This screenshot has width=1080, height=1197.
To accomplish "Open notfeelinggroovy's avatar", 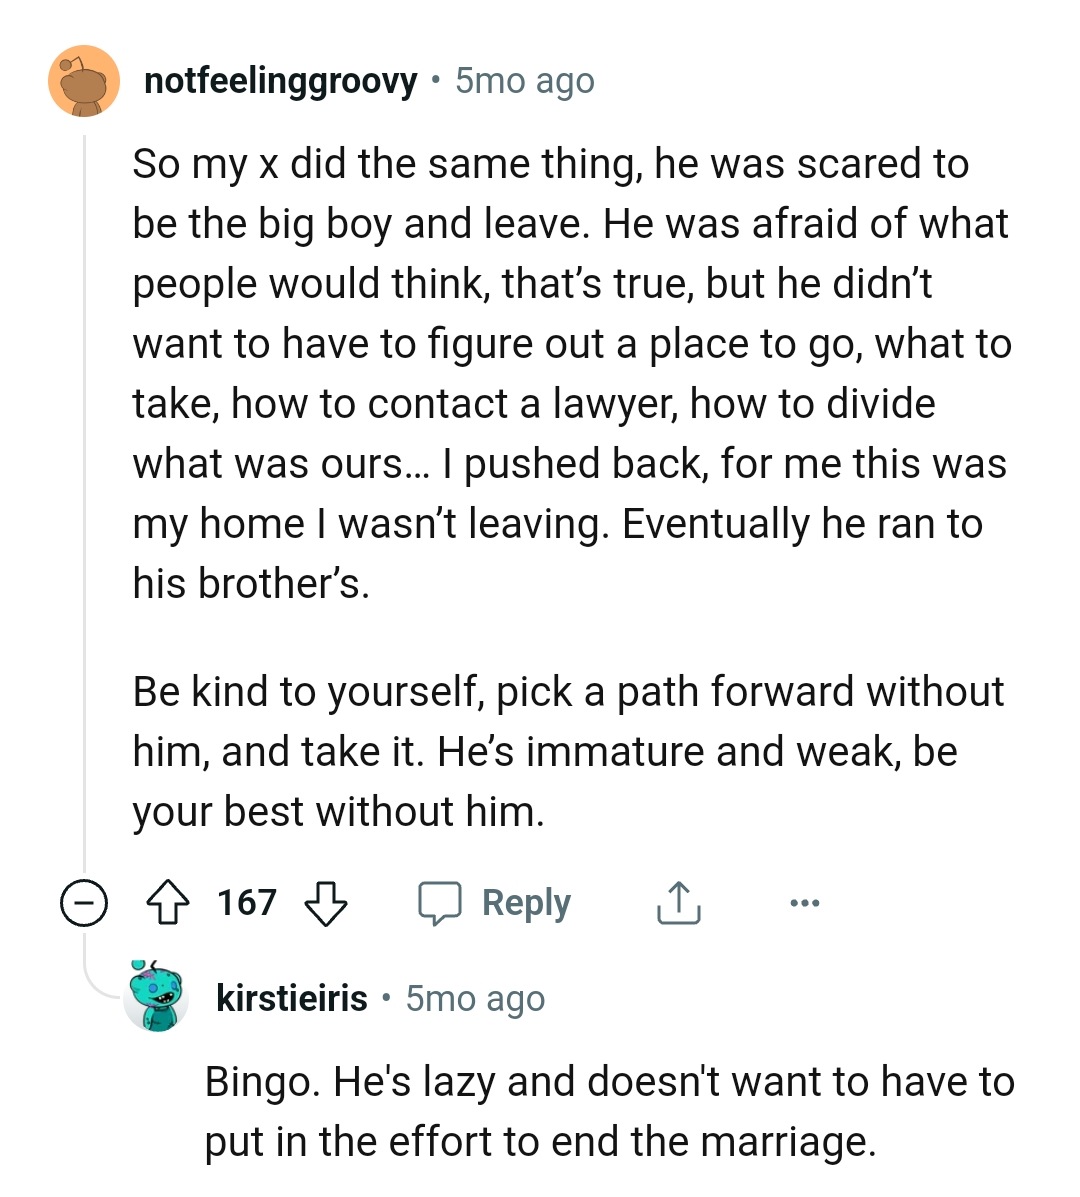I will coord(84,81).
